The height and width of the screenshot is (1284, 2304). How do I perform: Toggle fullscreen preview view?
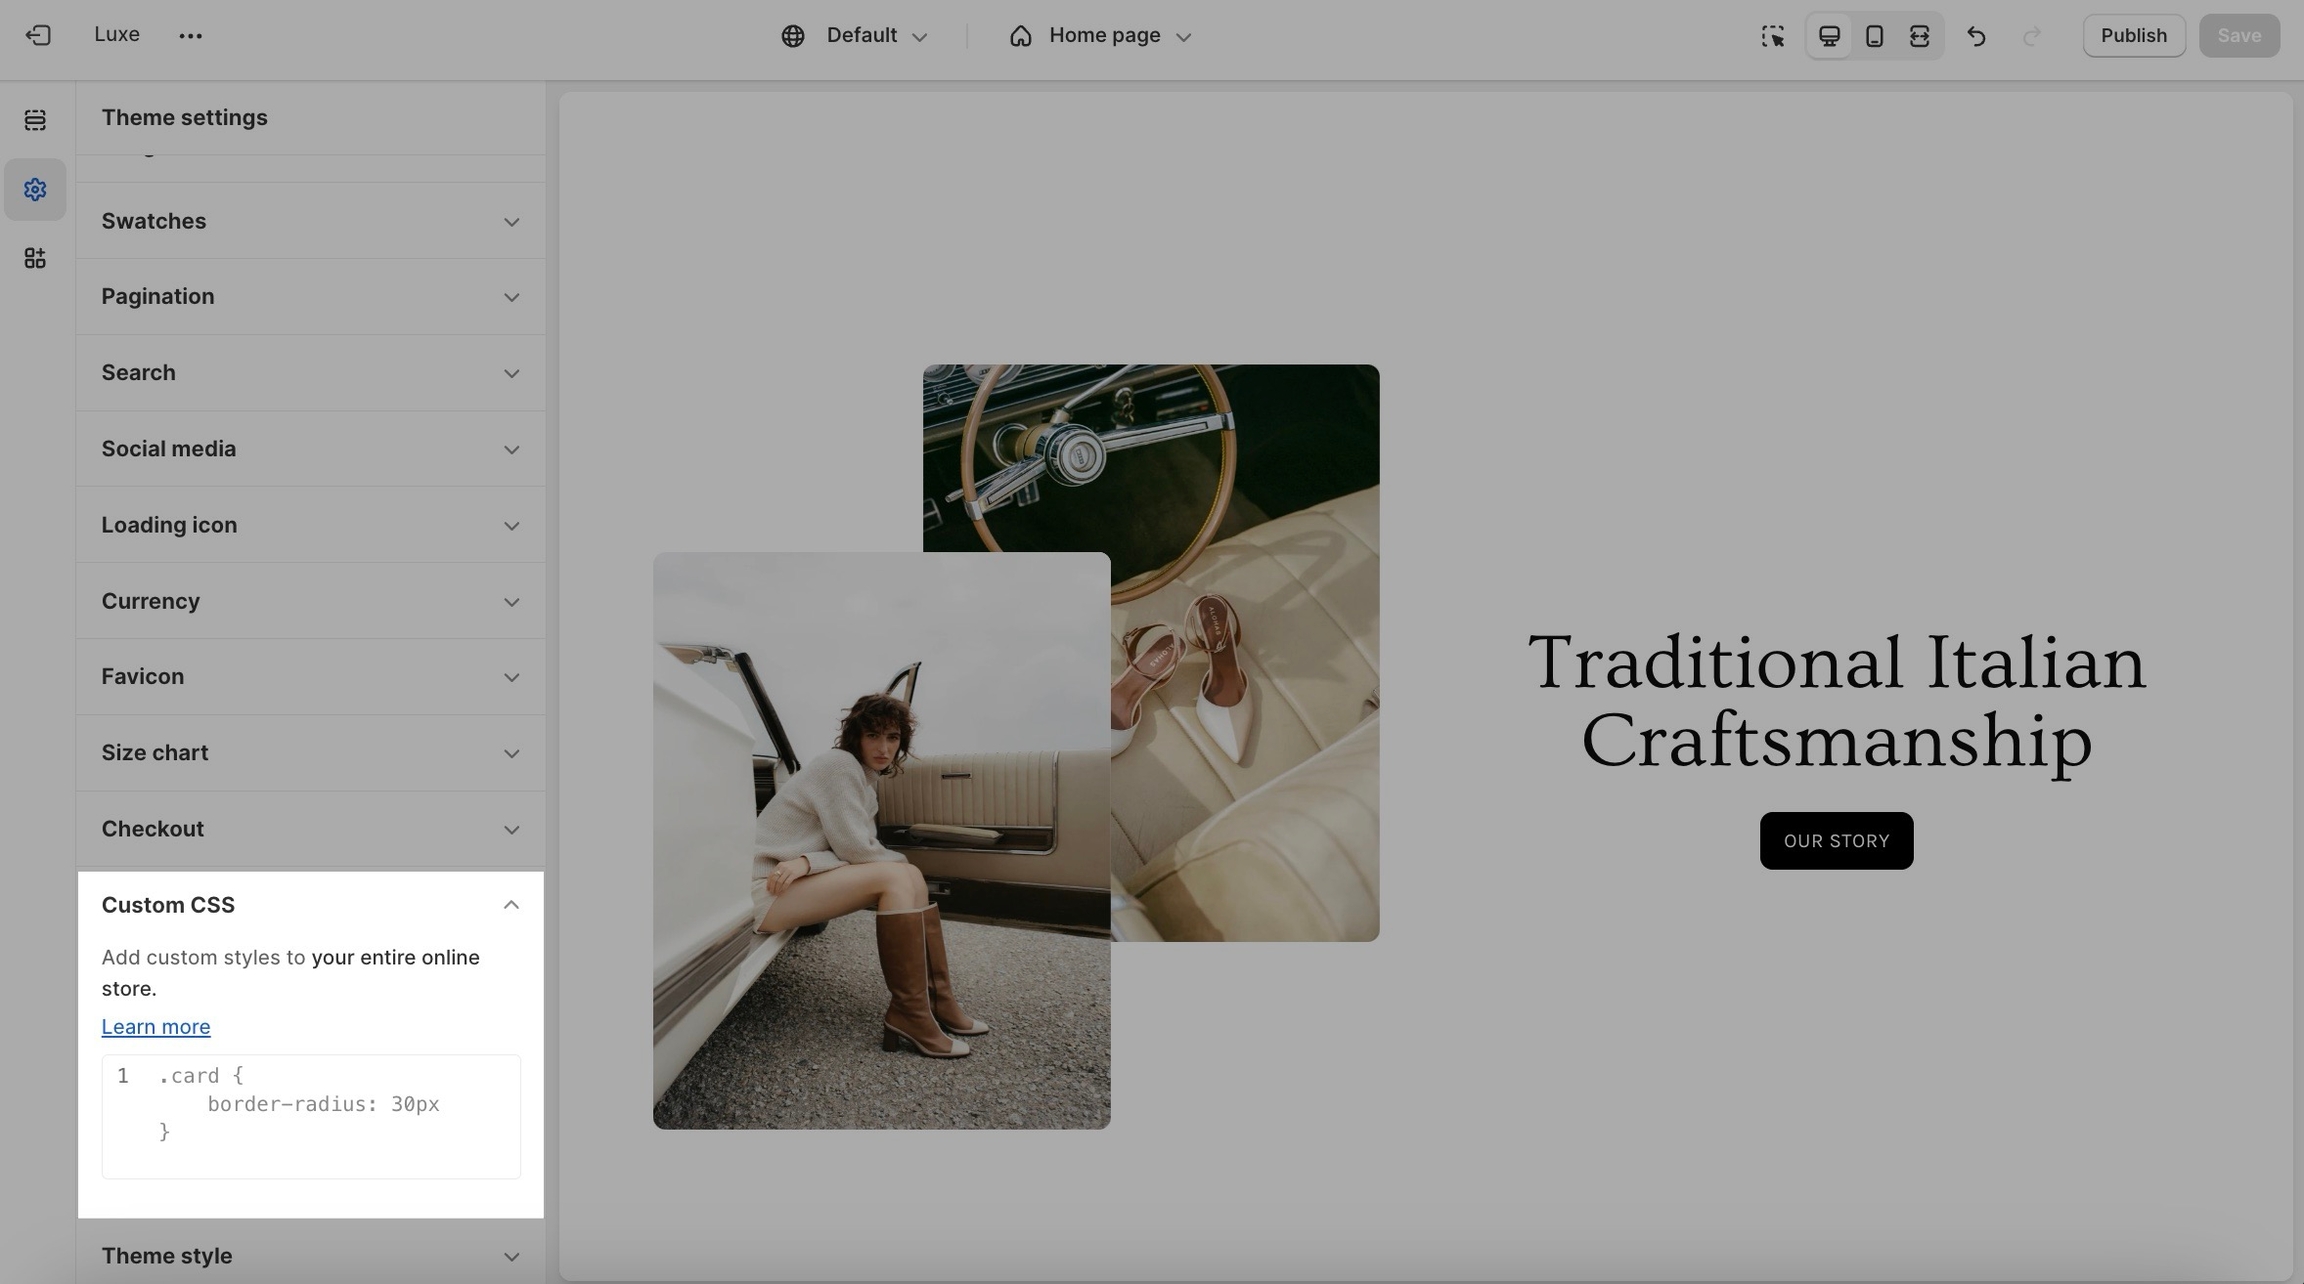click(1919, 36)
